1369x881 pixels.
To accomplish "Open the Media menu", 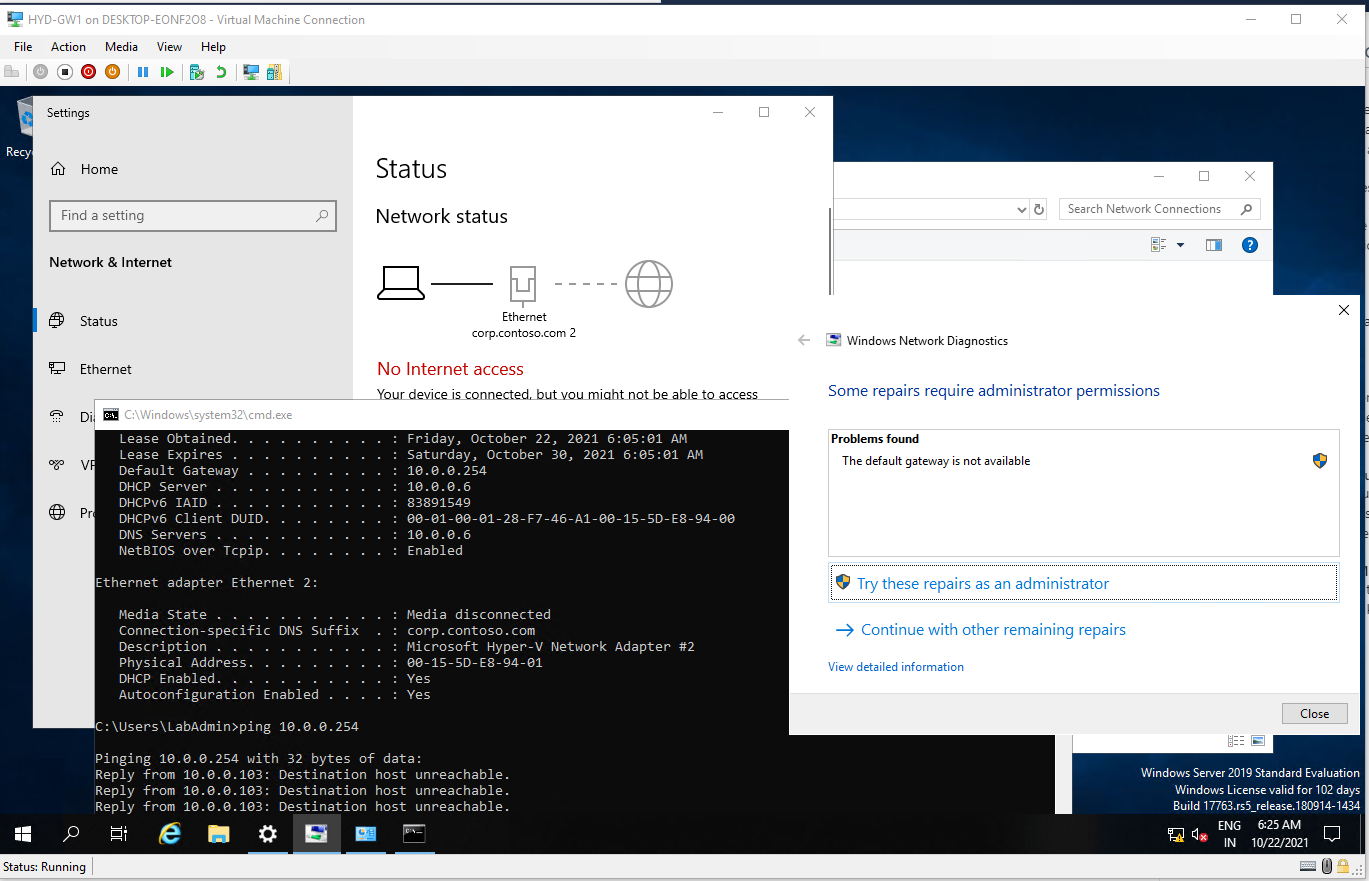I will pos(121,47).
